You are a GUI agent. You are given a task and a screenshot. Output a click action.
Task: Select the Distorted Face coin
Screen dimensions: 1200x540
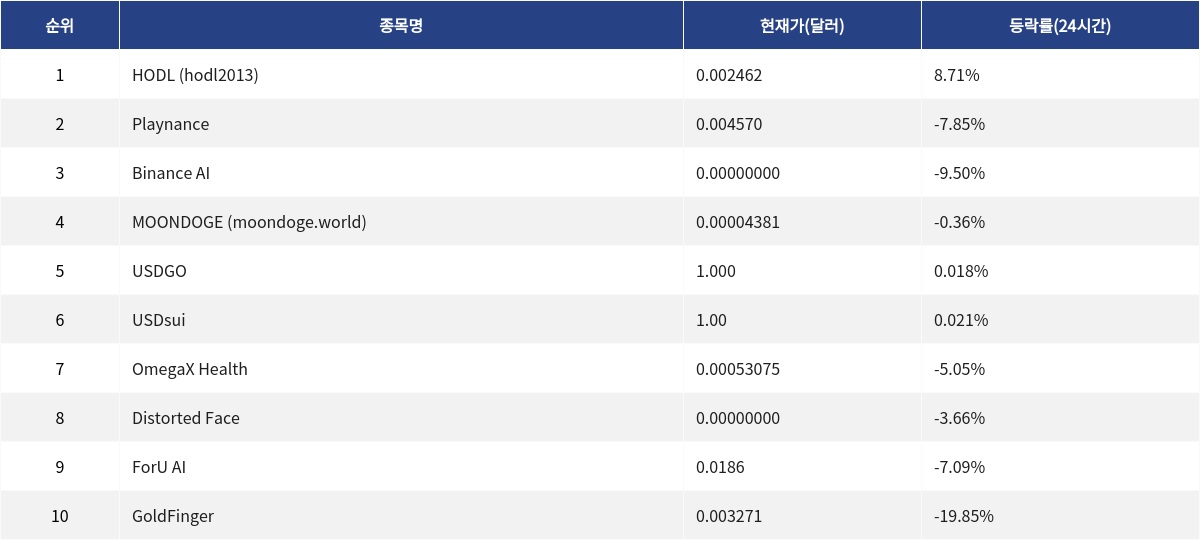click(186, 418)
